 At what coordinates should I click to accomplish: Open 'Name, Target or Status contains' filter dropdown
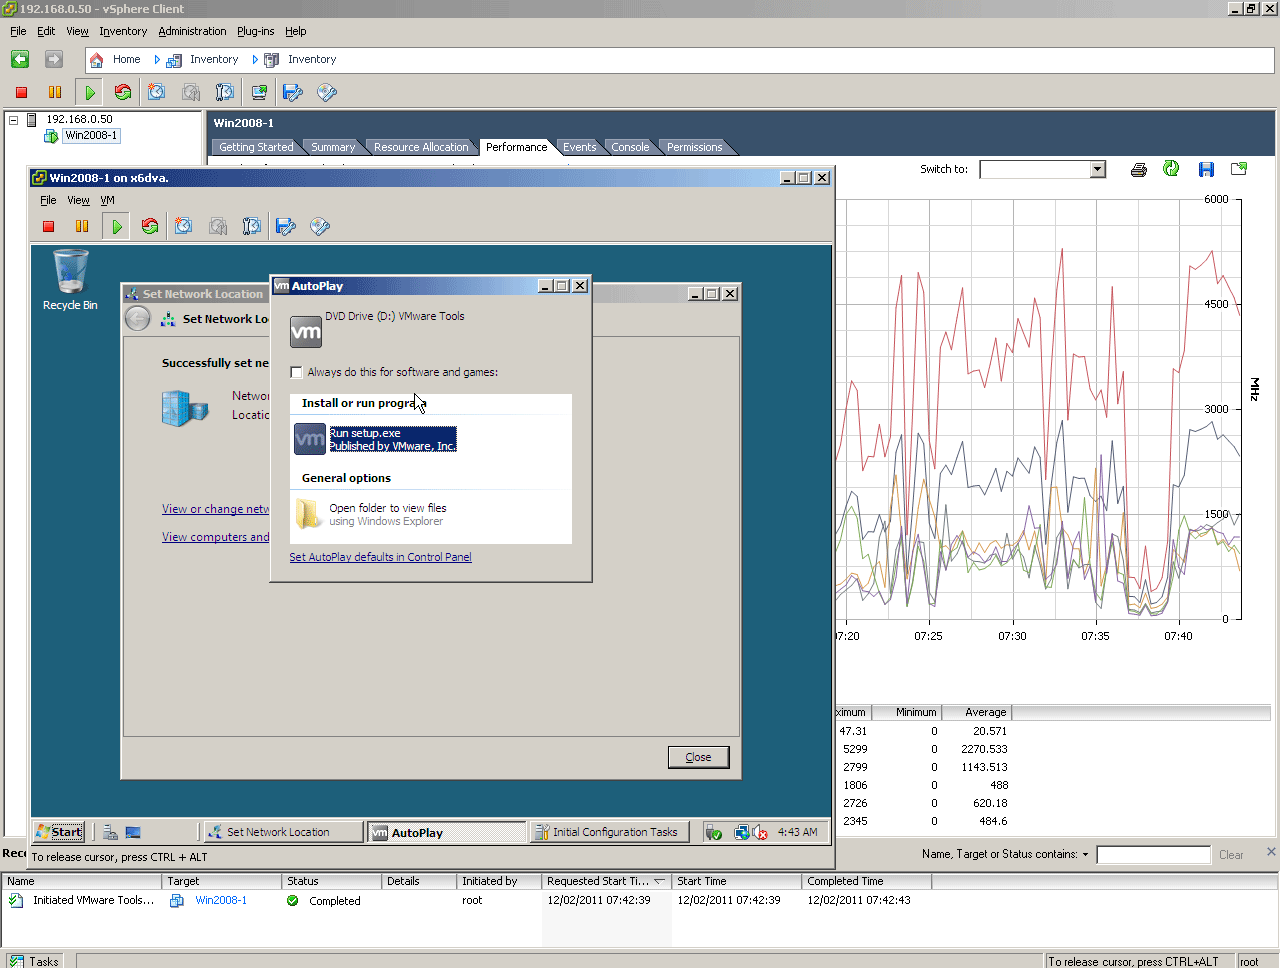[x=1085, y=855]
